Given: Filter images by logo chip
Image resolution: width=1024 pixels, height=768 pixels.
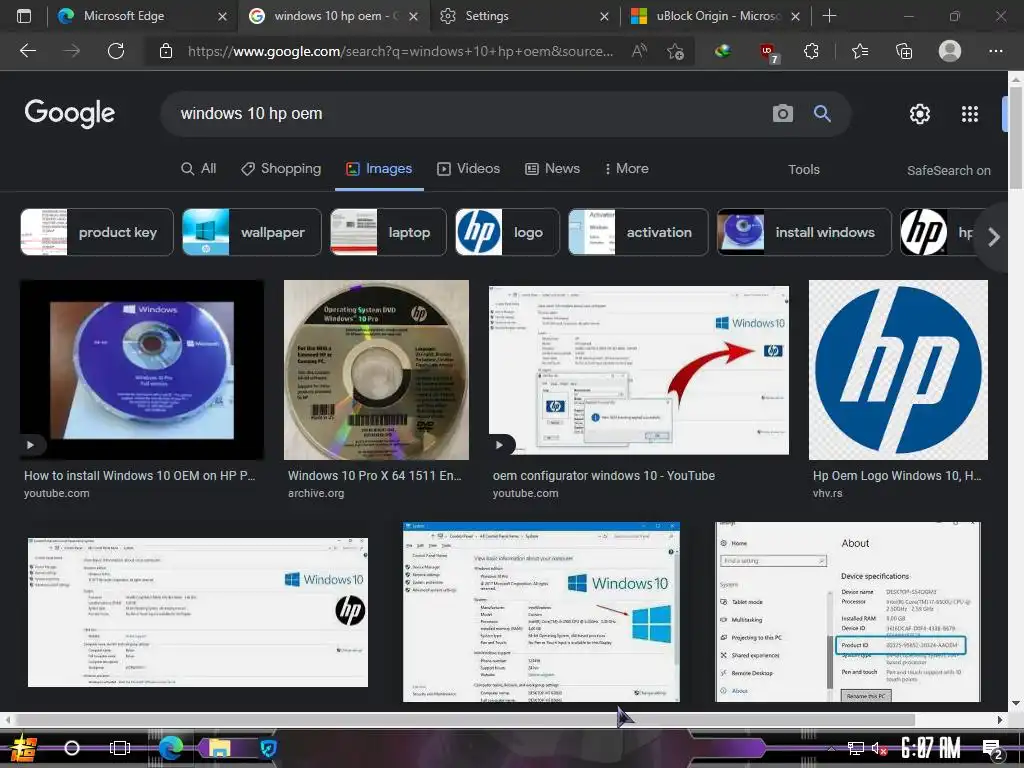Looking at the screenshot, I should [x=507, y=232].
